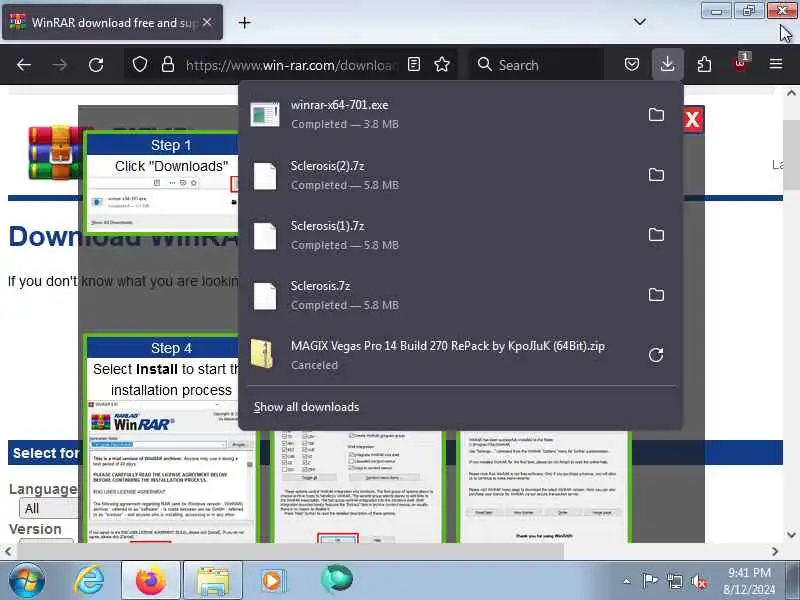The image size is (800, 600).
Task: Launch Internet Explorer from the taskbar
Action: tap(89, 581)
